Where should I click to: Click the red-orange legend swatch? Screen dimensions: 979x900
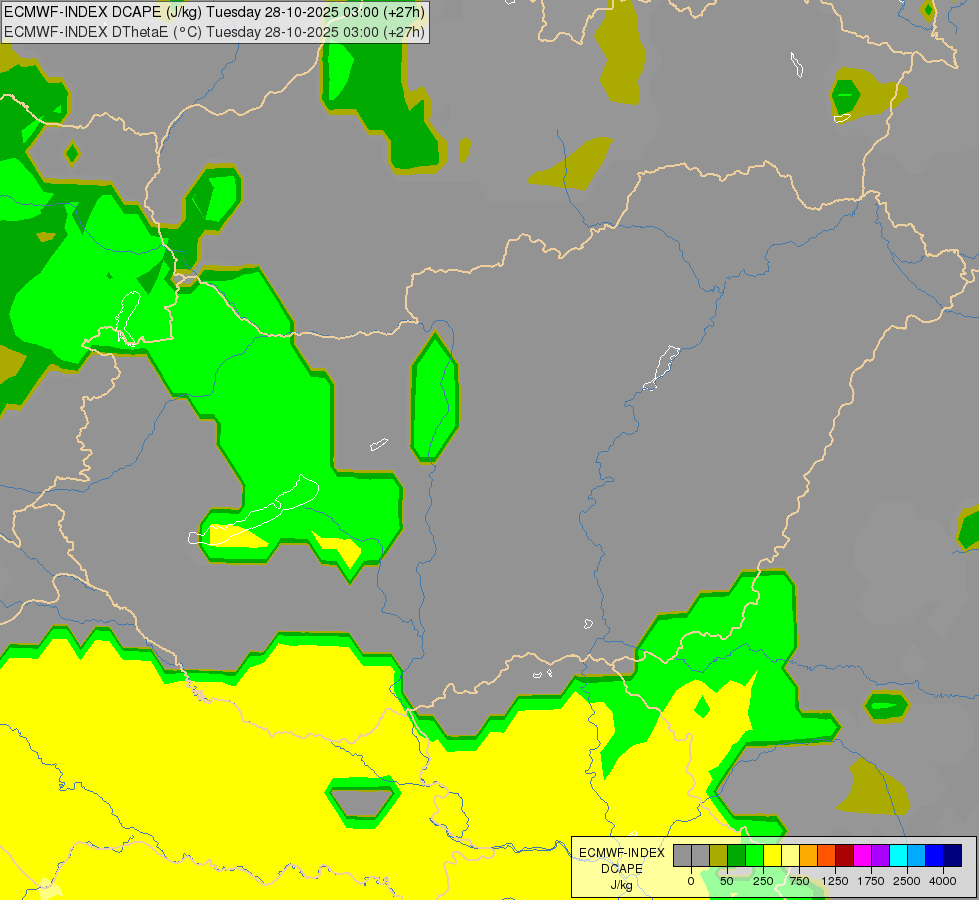(827, 855)
